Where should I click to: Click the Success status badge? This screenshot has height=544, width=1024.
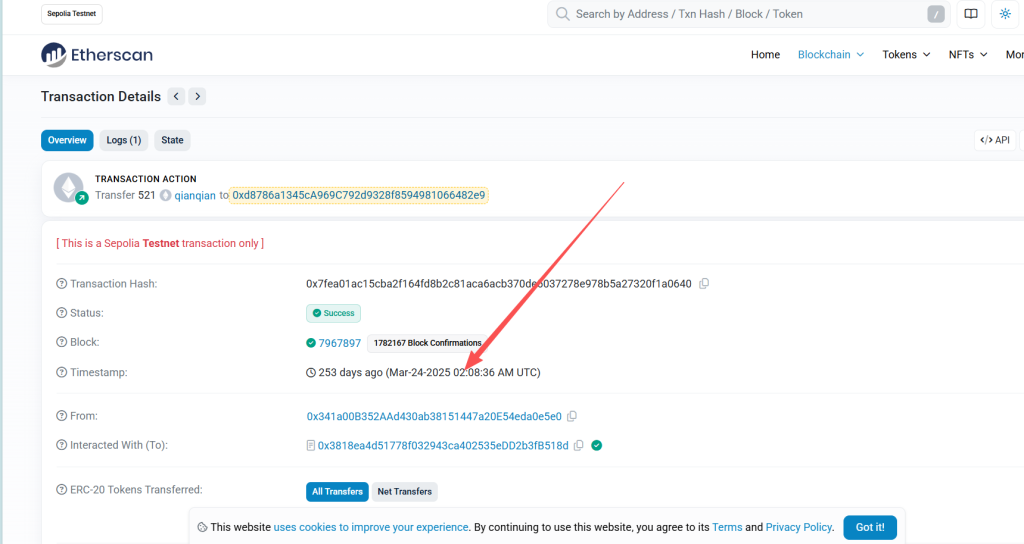pos(333,313)
